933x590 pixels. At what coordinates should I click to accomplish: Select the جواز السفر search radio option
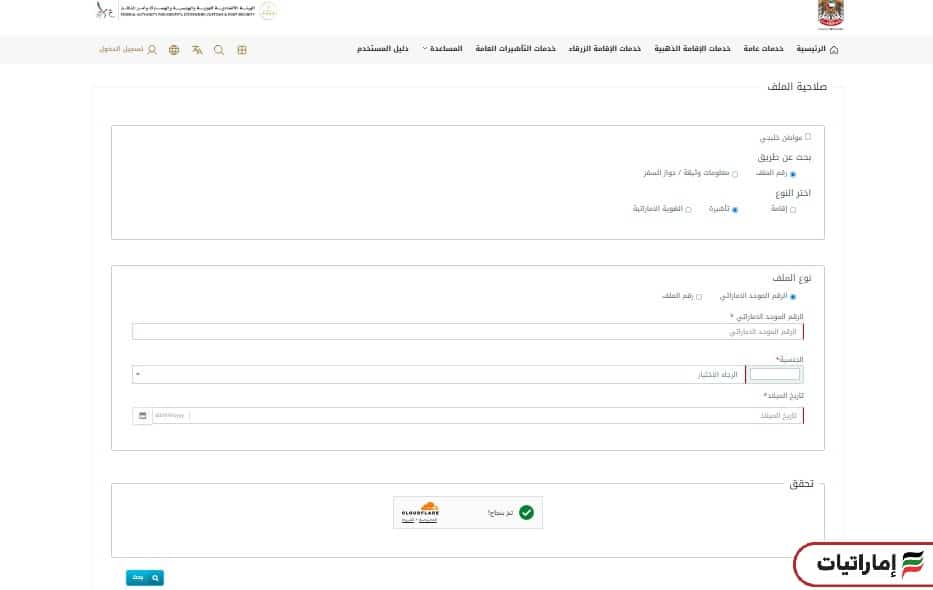[x=735, y=174]
